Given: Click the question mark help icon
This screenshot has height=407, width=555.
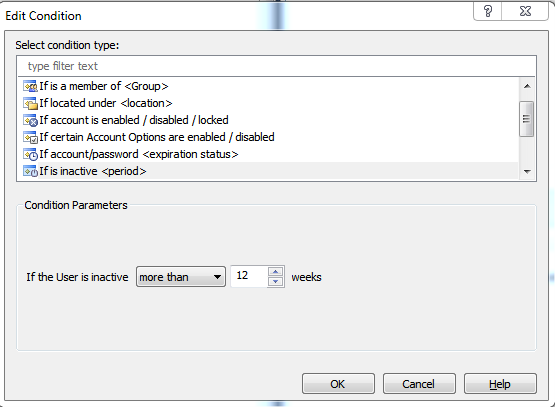Looking at the screenshot, I should coord(487,11).
